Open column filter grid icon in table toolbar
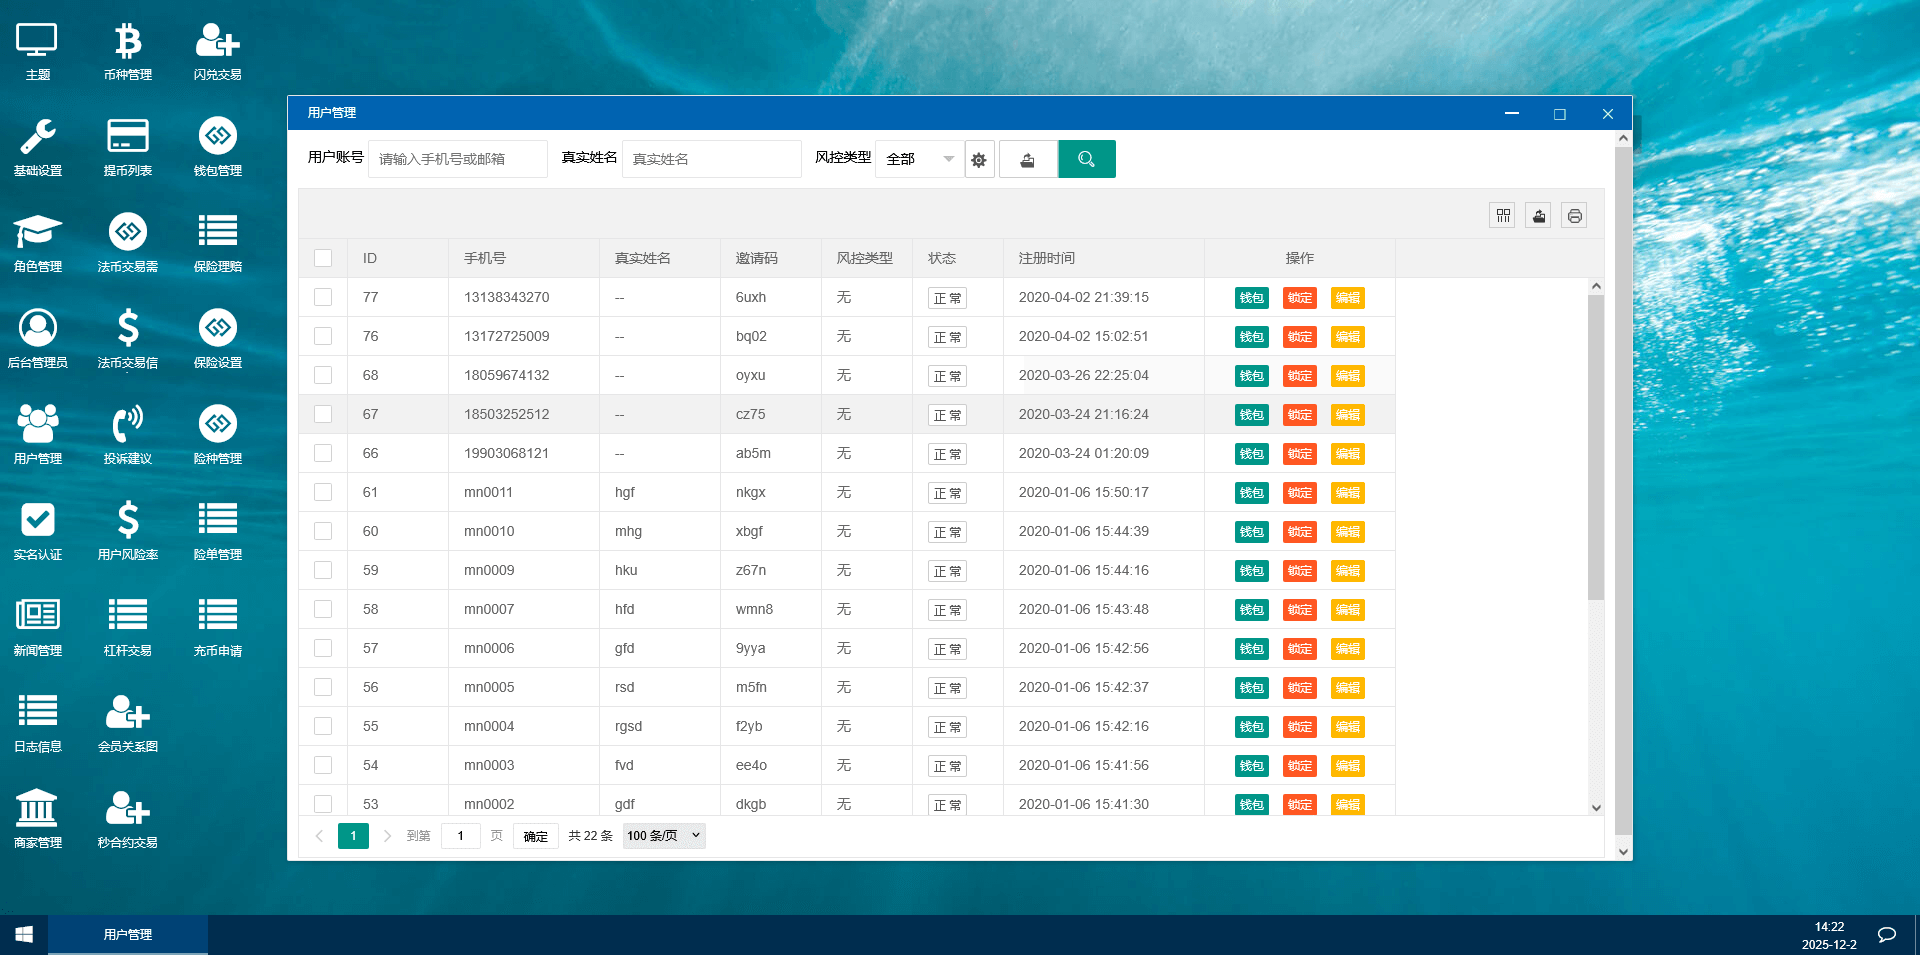Screen dimensions: 1920x955 [x=1503, y=215]
